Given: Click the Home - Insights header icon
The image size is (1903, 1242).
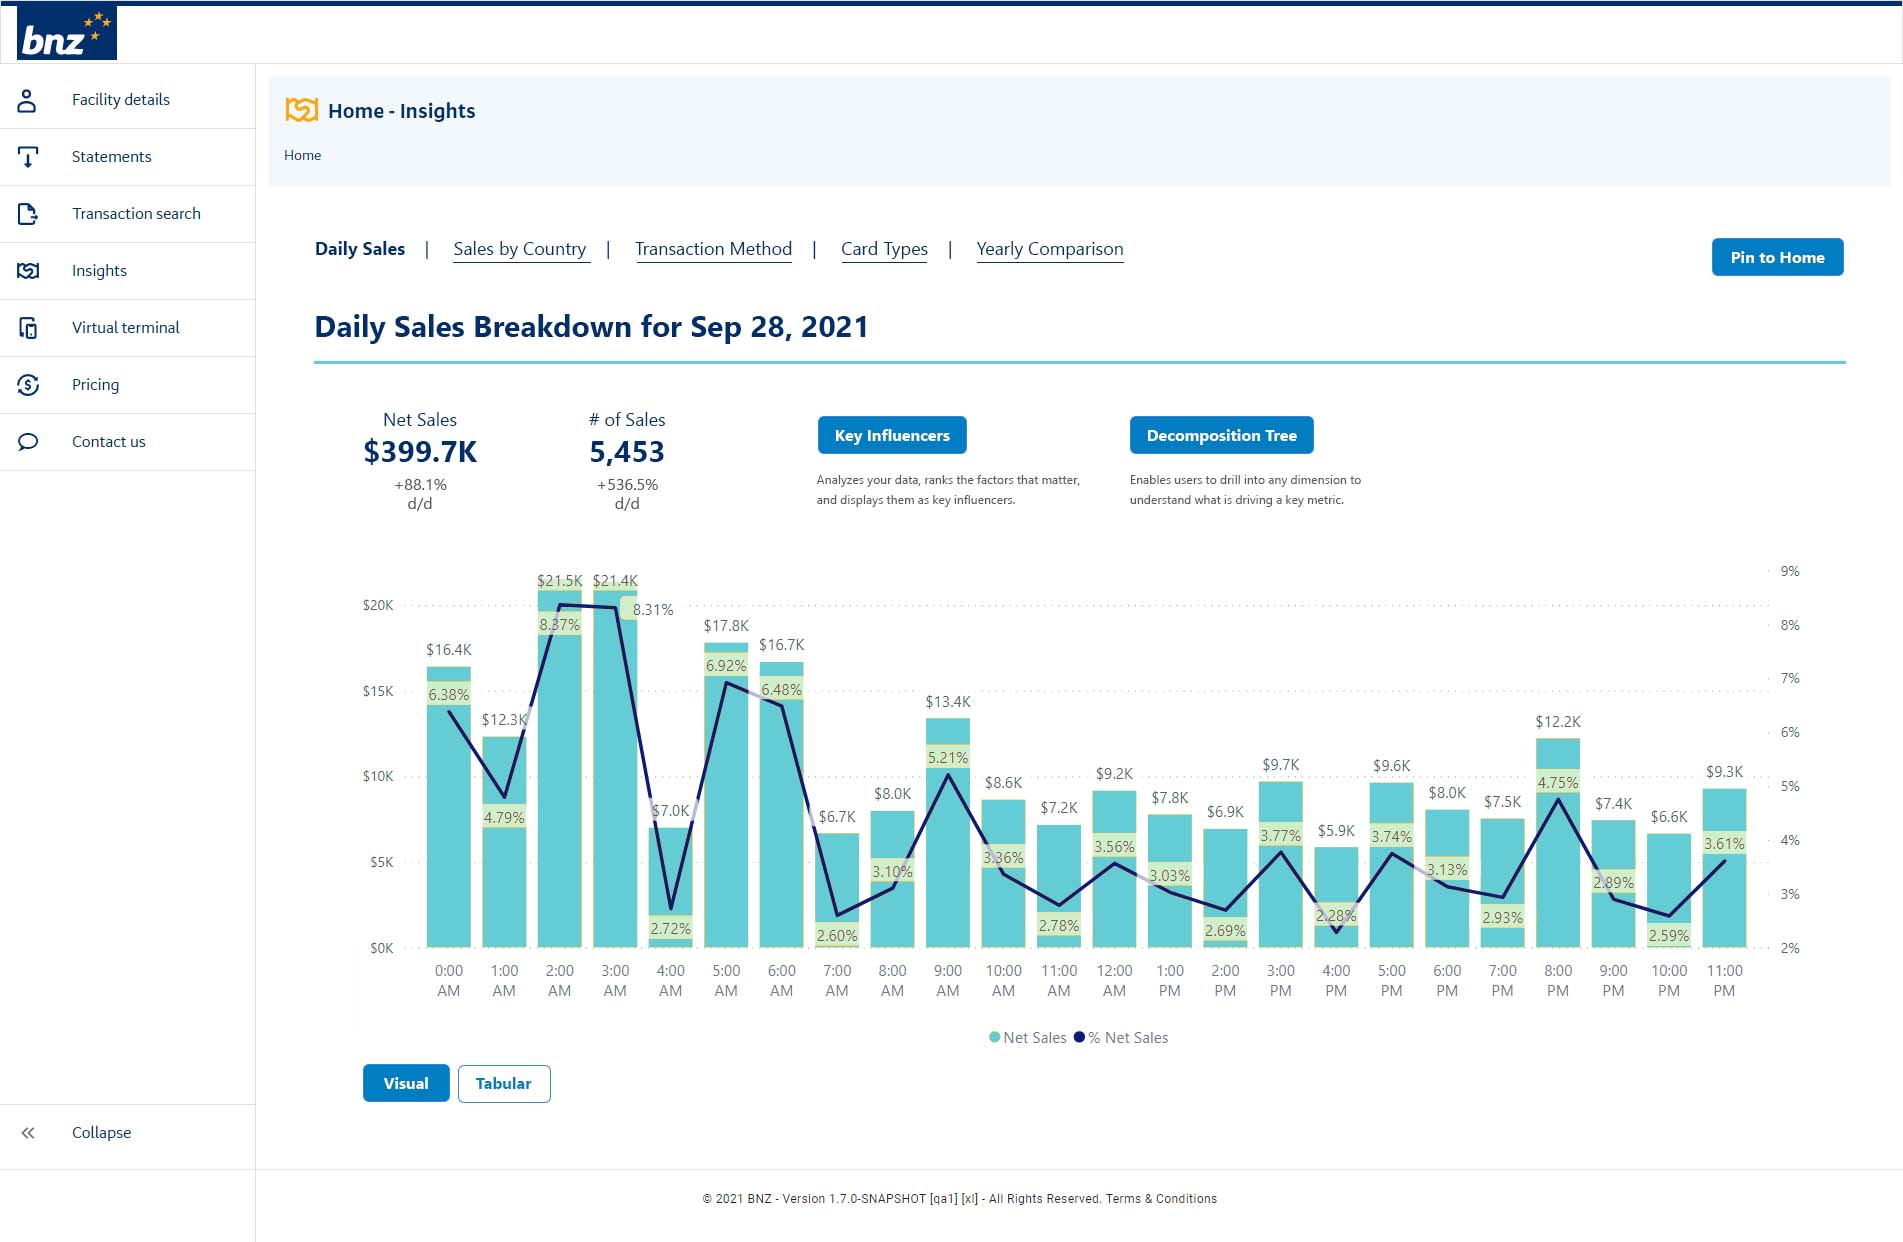Looking at the screenshot, I should (x=301, y=110).
